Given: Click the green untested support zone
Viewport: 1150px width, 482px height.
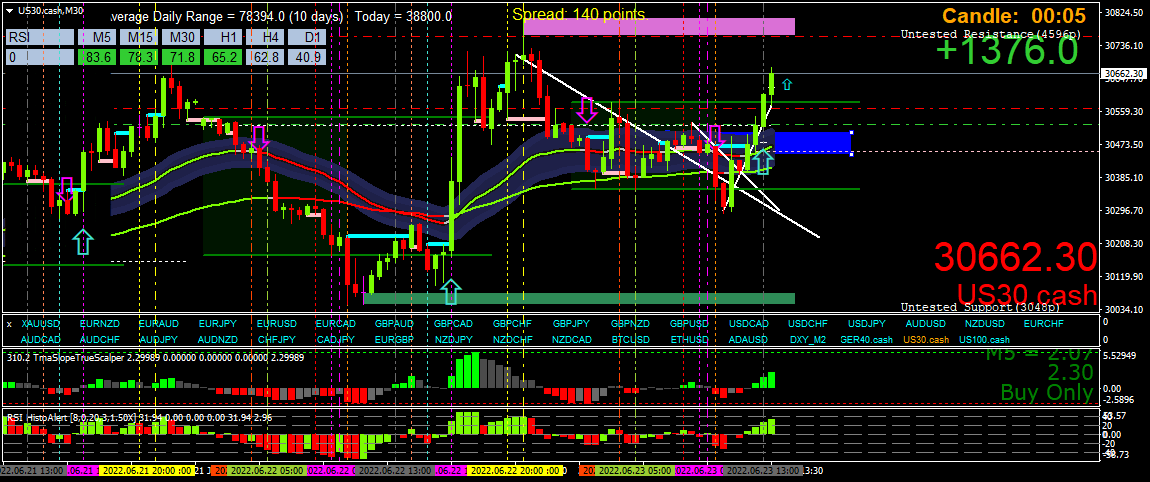Looking at the screenshot, I should point(579,298).
